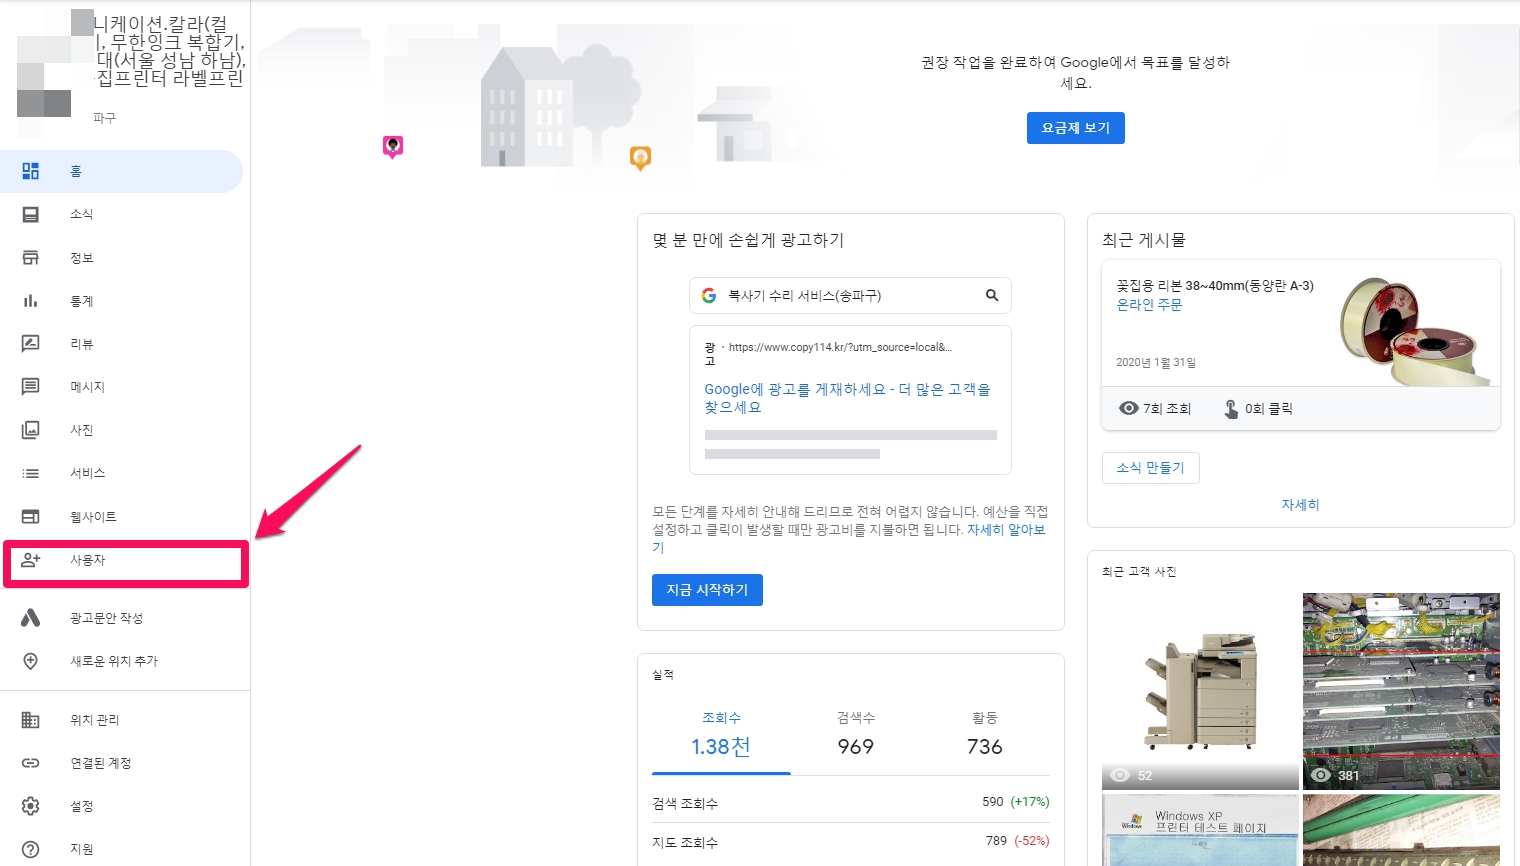Open the Posts (소식) sidebar icon
1520x866 pixels.
pos(31,215)
